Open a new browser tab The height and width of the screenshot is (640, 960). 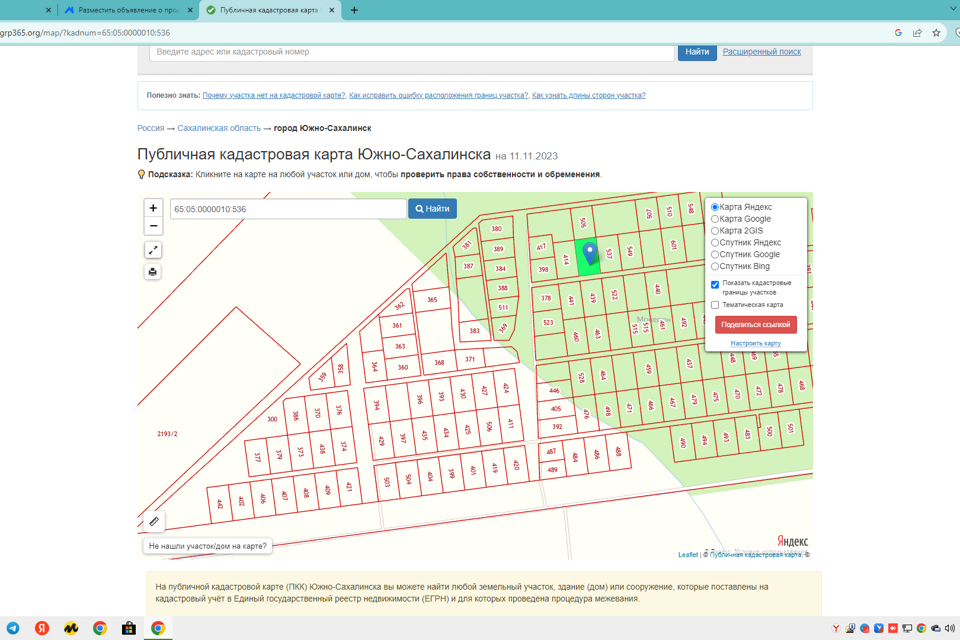point(354,10)
